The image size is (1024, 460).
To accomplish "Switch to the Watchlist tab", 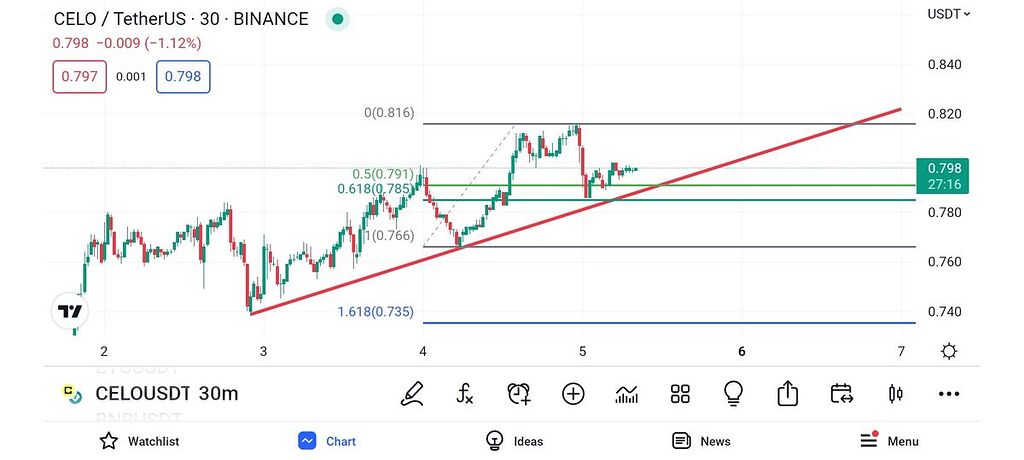I will (139, 441).
